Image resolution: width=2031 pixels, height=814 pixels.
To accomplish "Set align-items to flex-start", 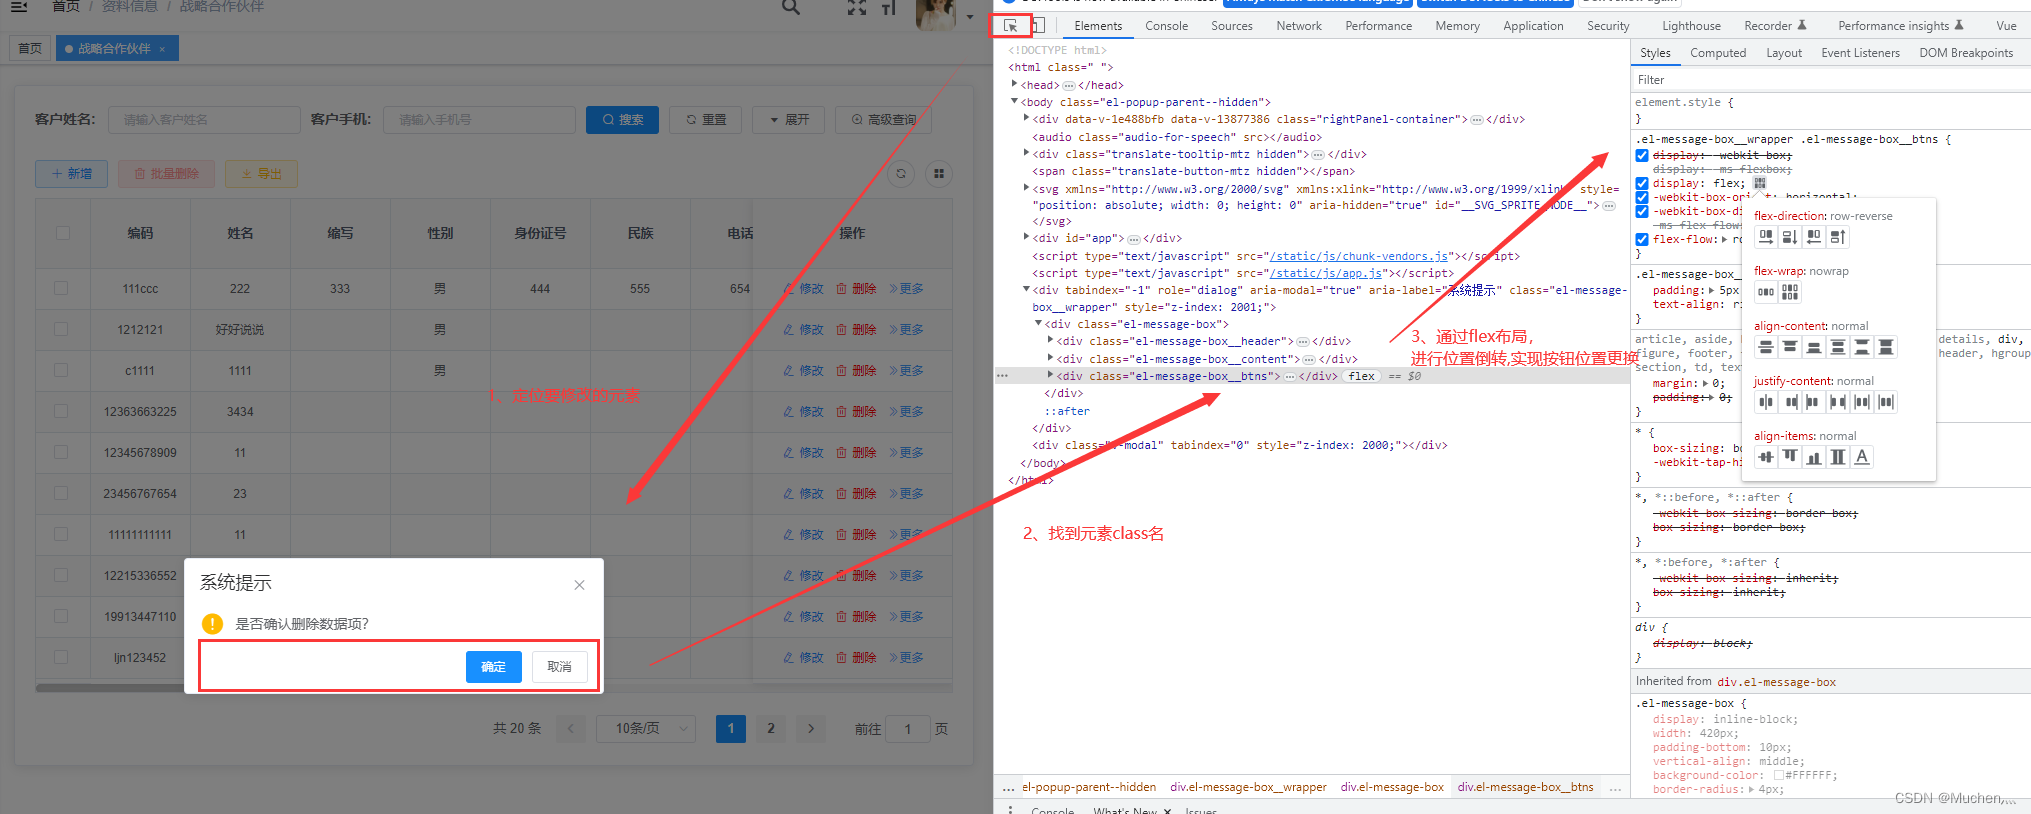I will [1790, 457].
